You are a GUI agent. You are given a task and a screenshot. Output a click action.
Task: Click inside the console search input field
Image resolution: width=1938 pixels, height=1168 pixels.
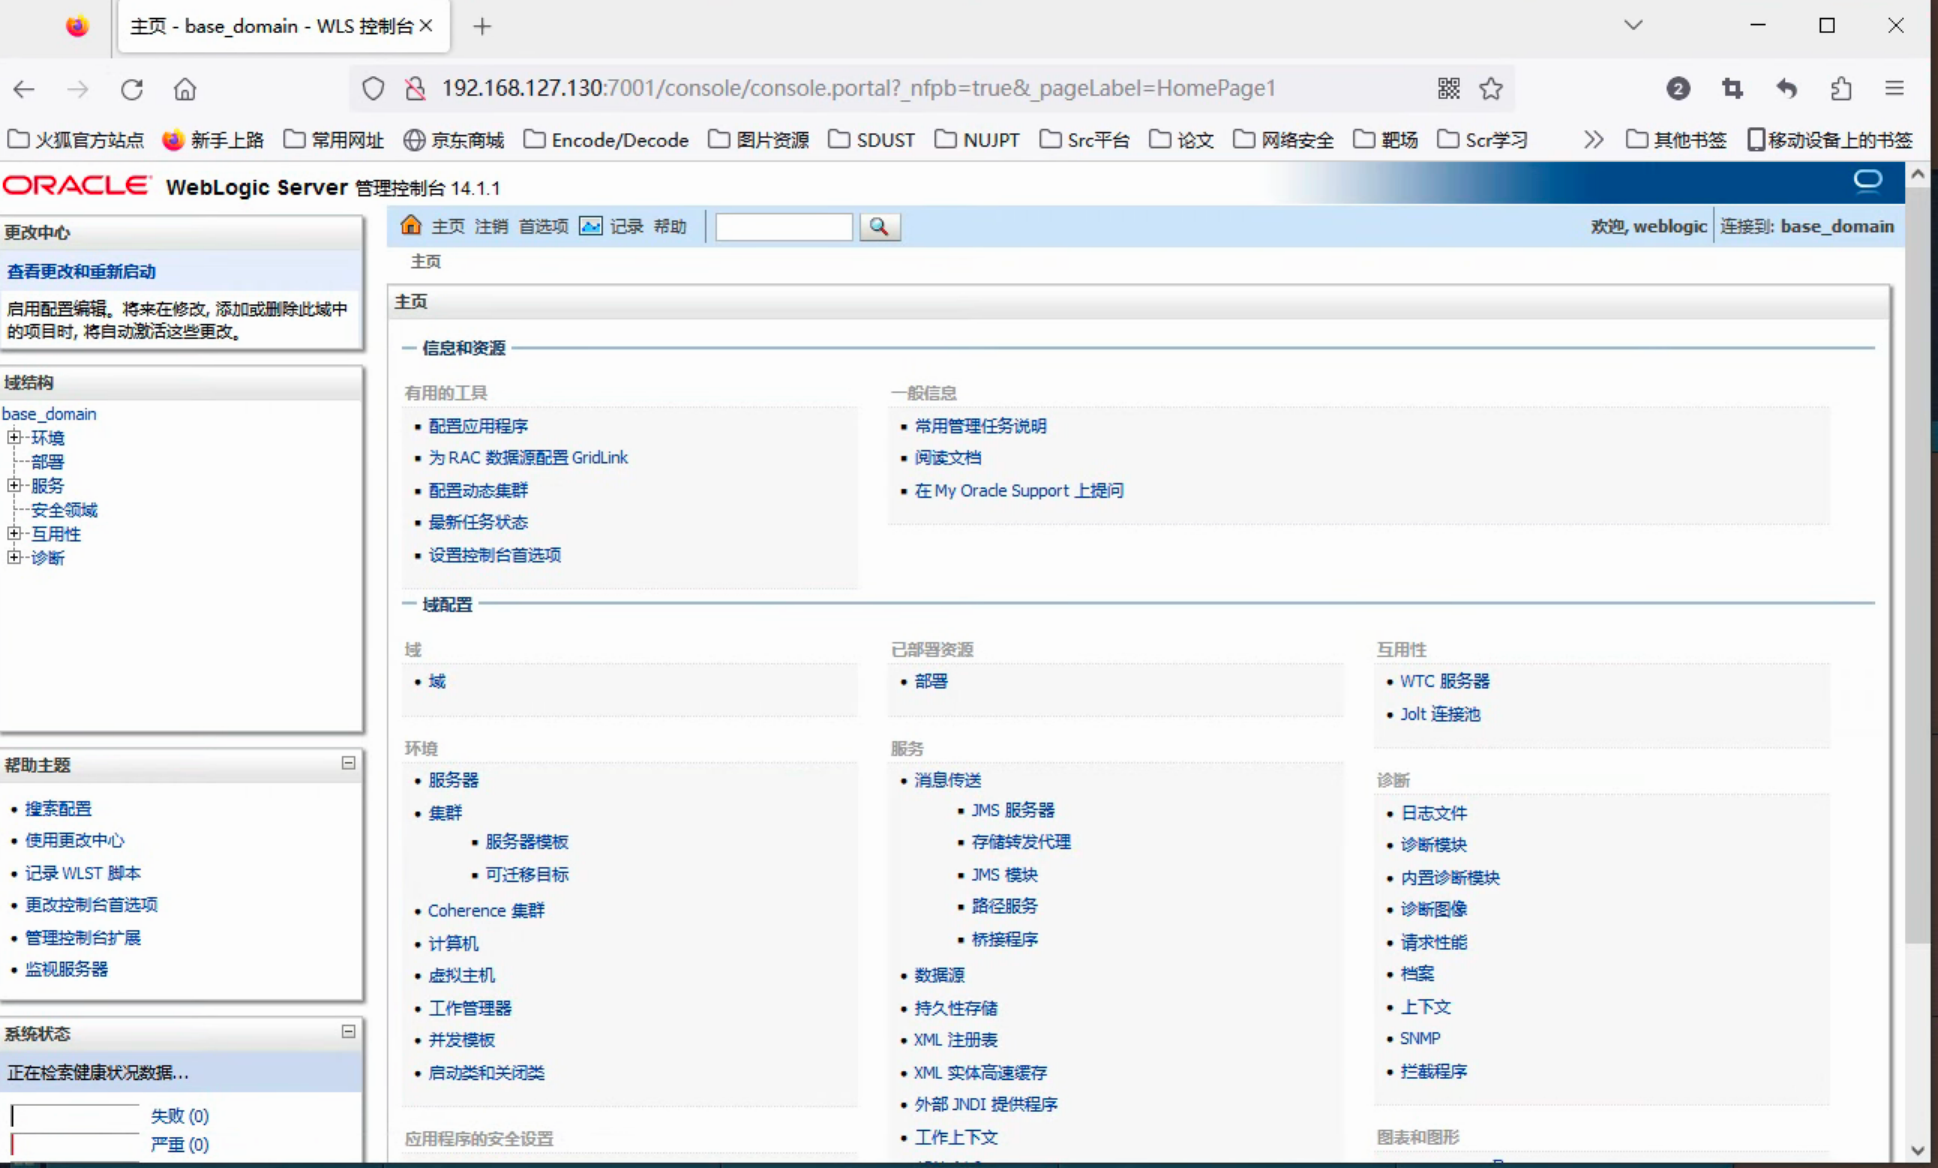pos(784,227)
